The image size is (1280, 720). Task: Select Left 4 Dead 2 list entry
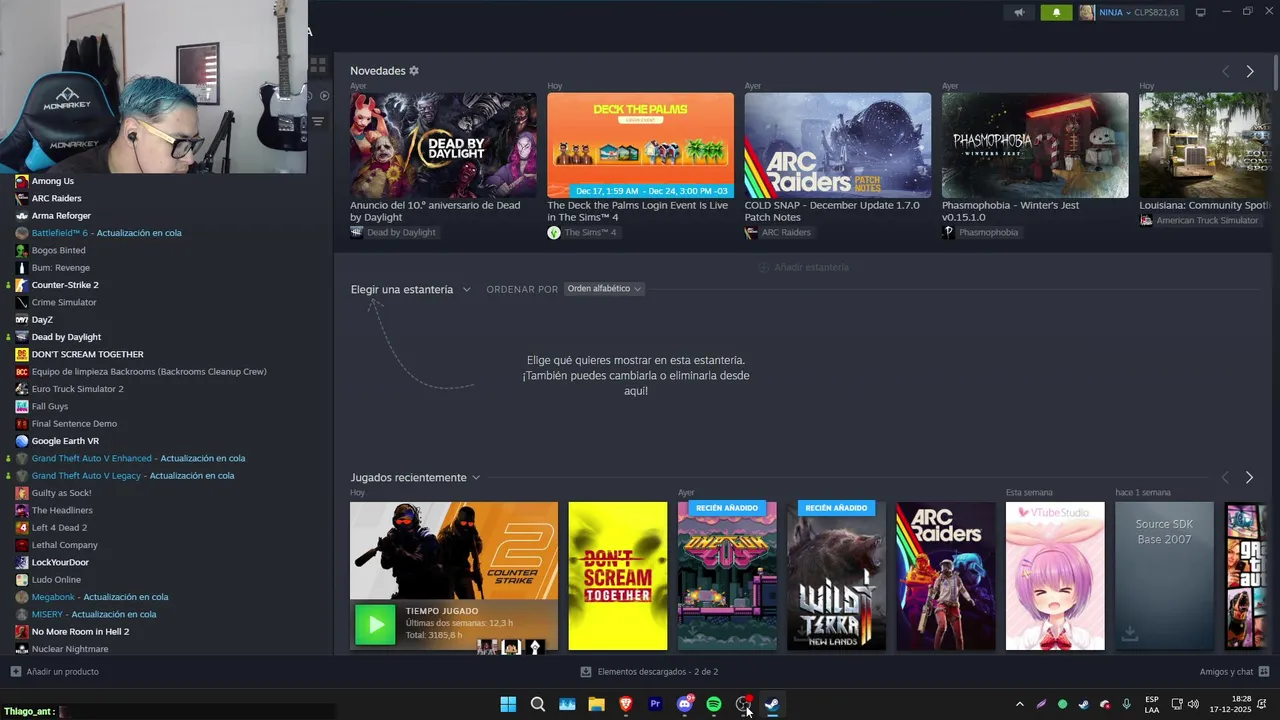pyautogui.click(x=59, y=528)
